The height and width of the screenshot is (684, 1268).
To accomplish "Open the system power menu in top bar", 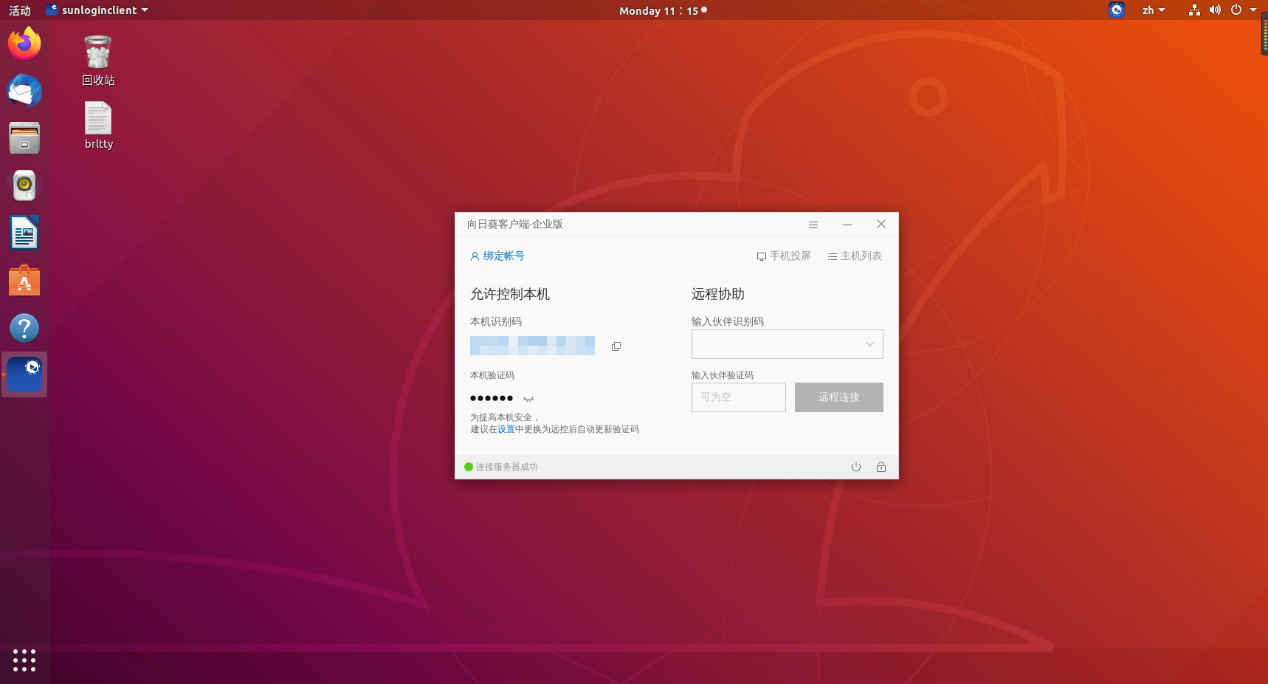I will point(1243,10).
